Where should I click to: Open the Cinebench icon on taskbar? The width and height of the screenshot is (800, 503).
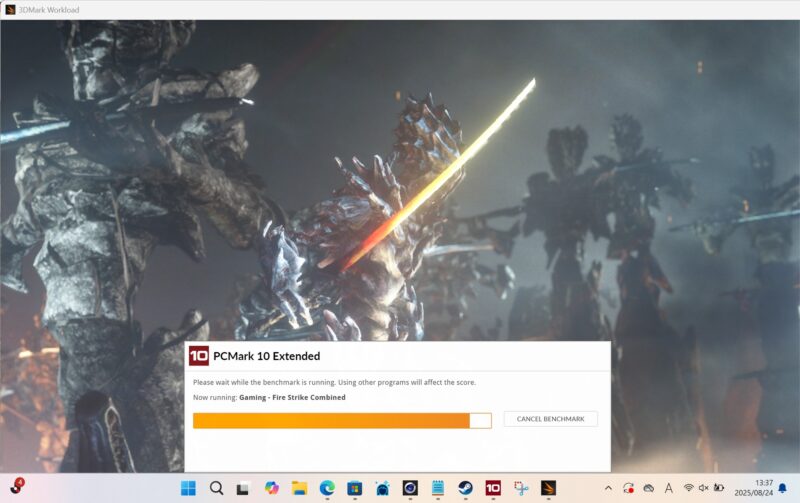pos(410,488)
